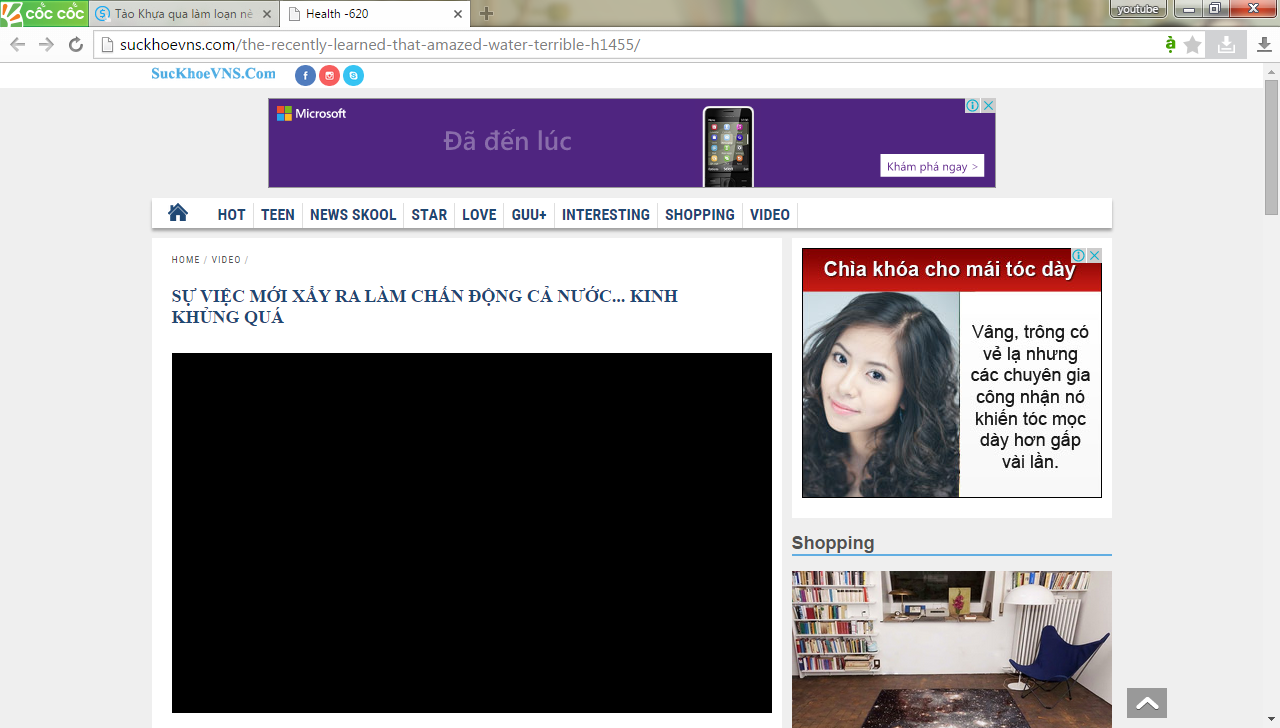Open the LOVE menu section
1280x728 pixels.
(479, 214)
